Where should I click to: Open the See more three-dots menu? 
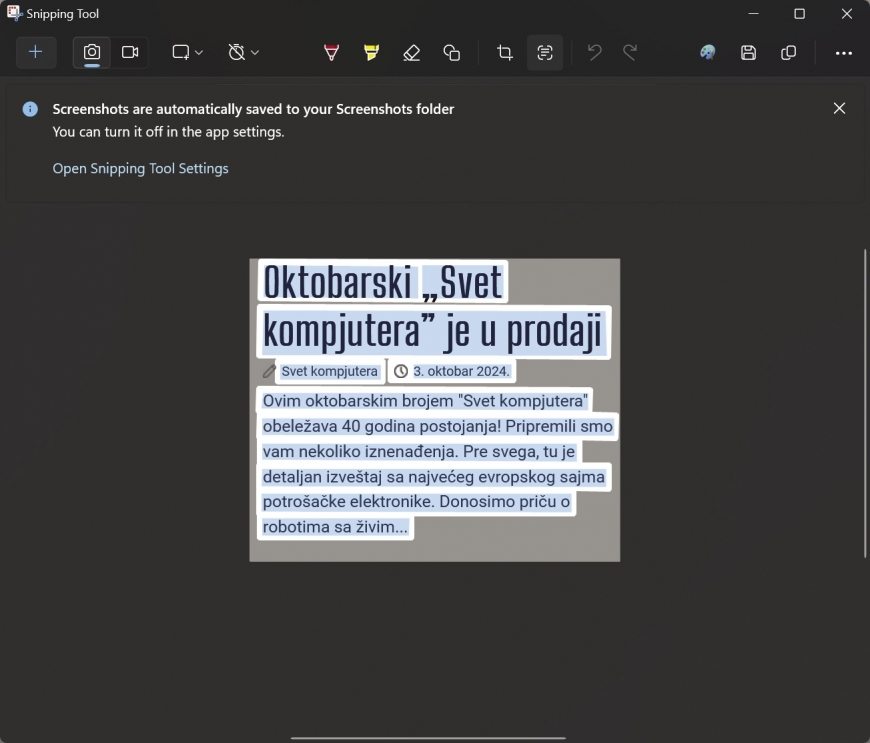click(x=843, y=53)
